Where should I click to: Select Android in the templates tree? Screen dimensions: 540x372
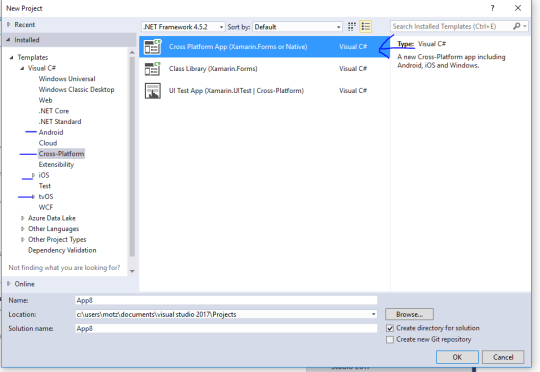pyautogui.click(x=51, y=132)
